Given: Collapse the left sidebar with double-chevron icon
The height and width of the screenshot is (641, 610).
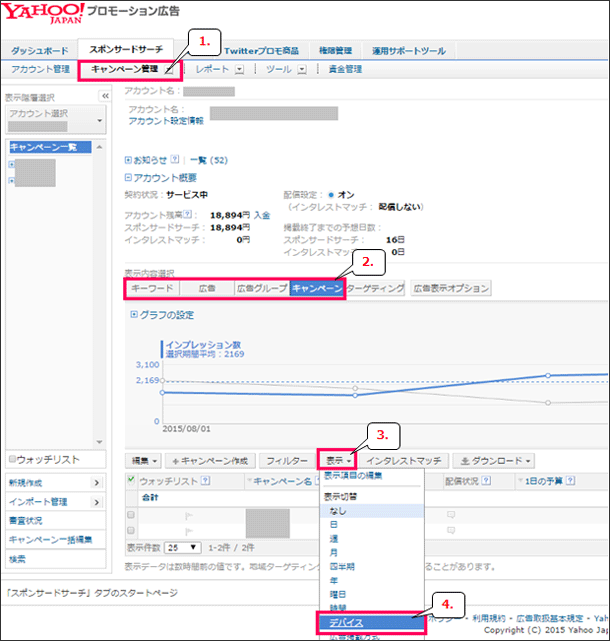Looking at the screenshot, I should (x=105, y=96).
